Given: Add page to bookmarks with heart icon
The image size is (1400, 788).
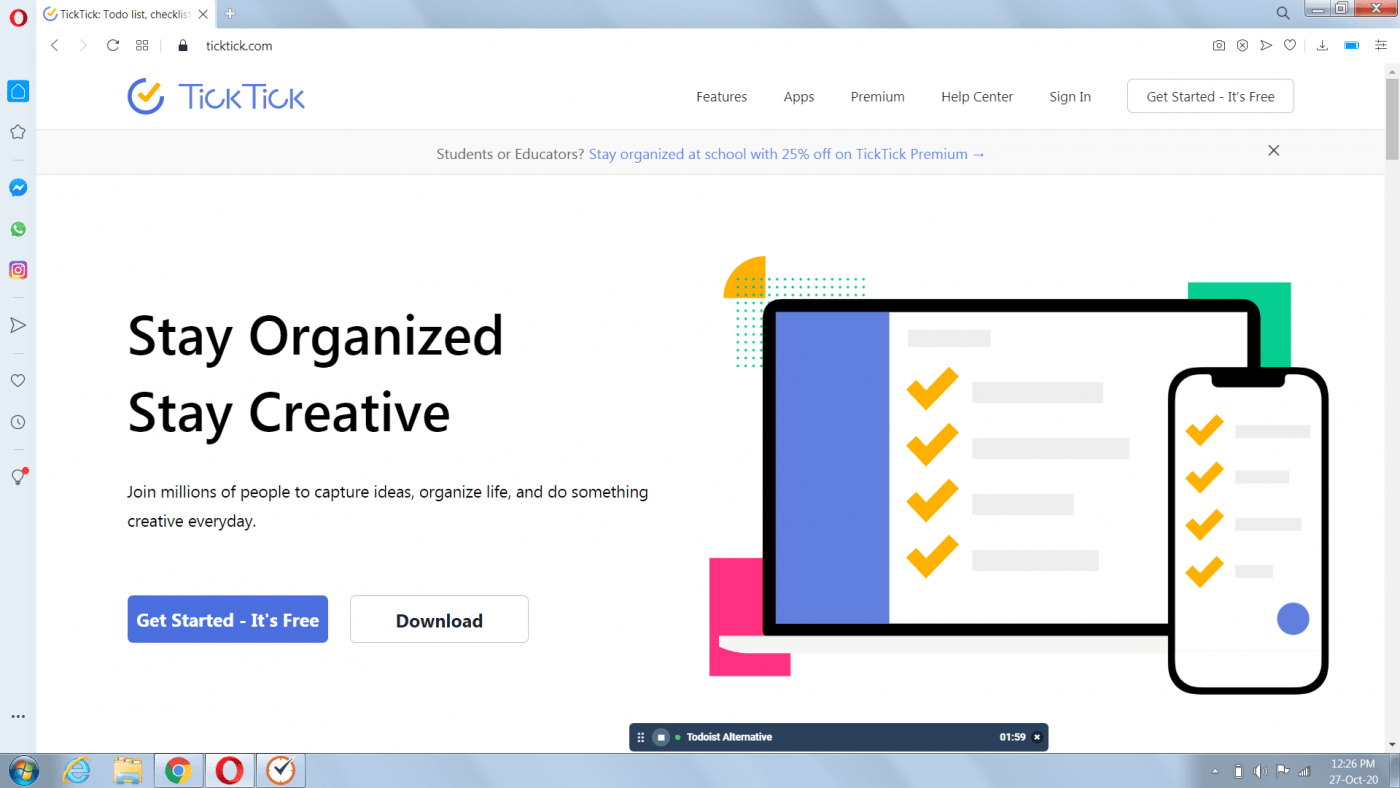Looking at the screenshot, I should click(x=1290, y=46).
